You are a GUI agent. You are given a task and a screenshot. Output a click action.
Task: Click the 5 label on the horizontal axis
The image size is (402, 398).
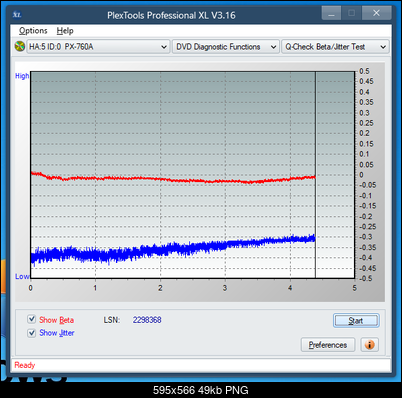[x=354, y=288]
